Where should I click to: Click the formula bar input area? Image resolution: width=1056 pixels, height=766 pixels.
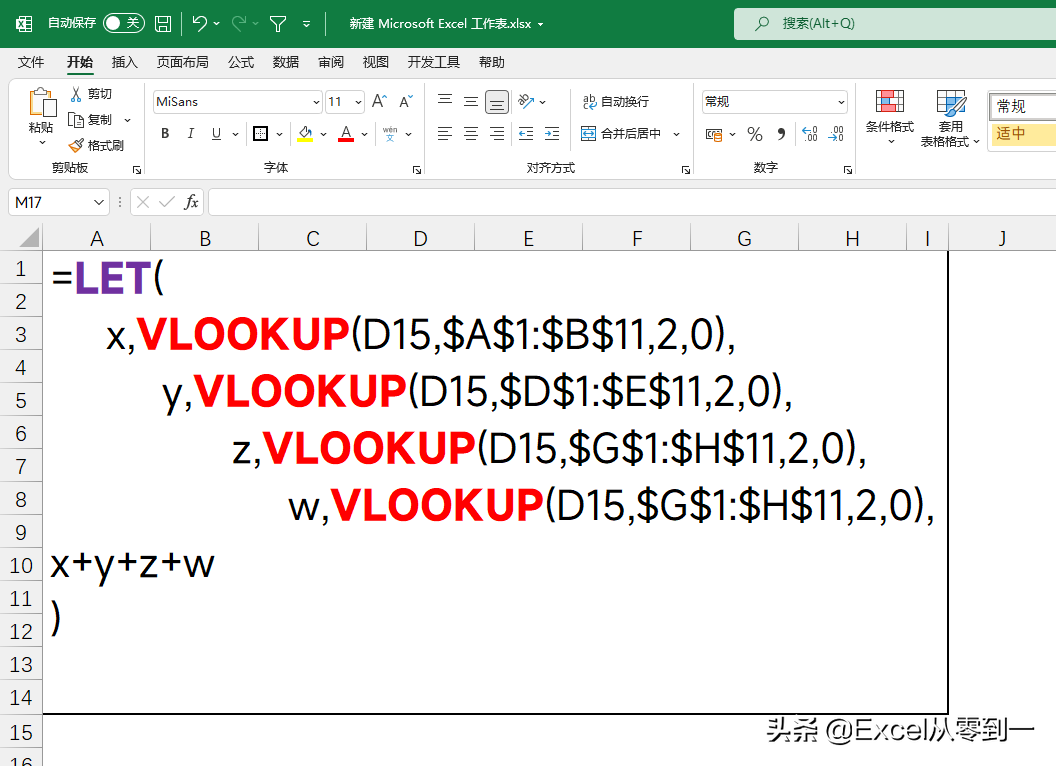click(632, 202)
